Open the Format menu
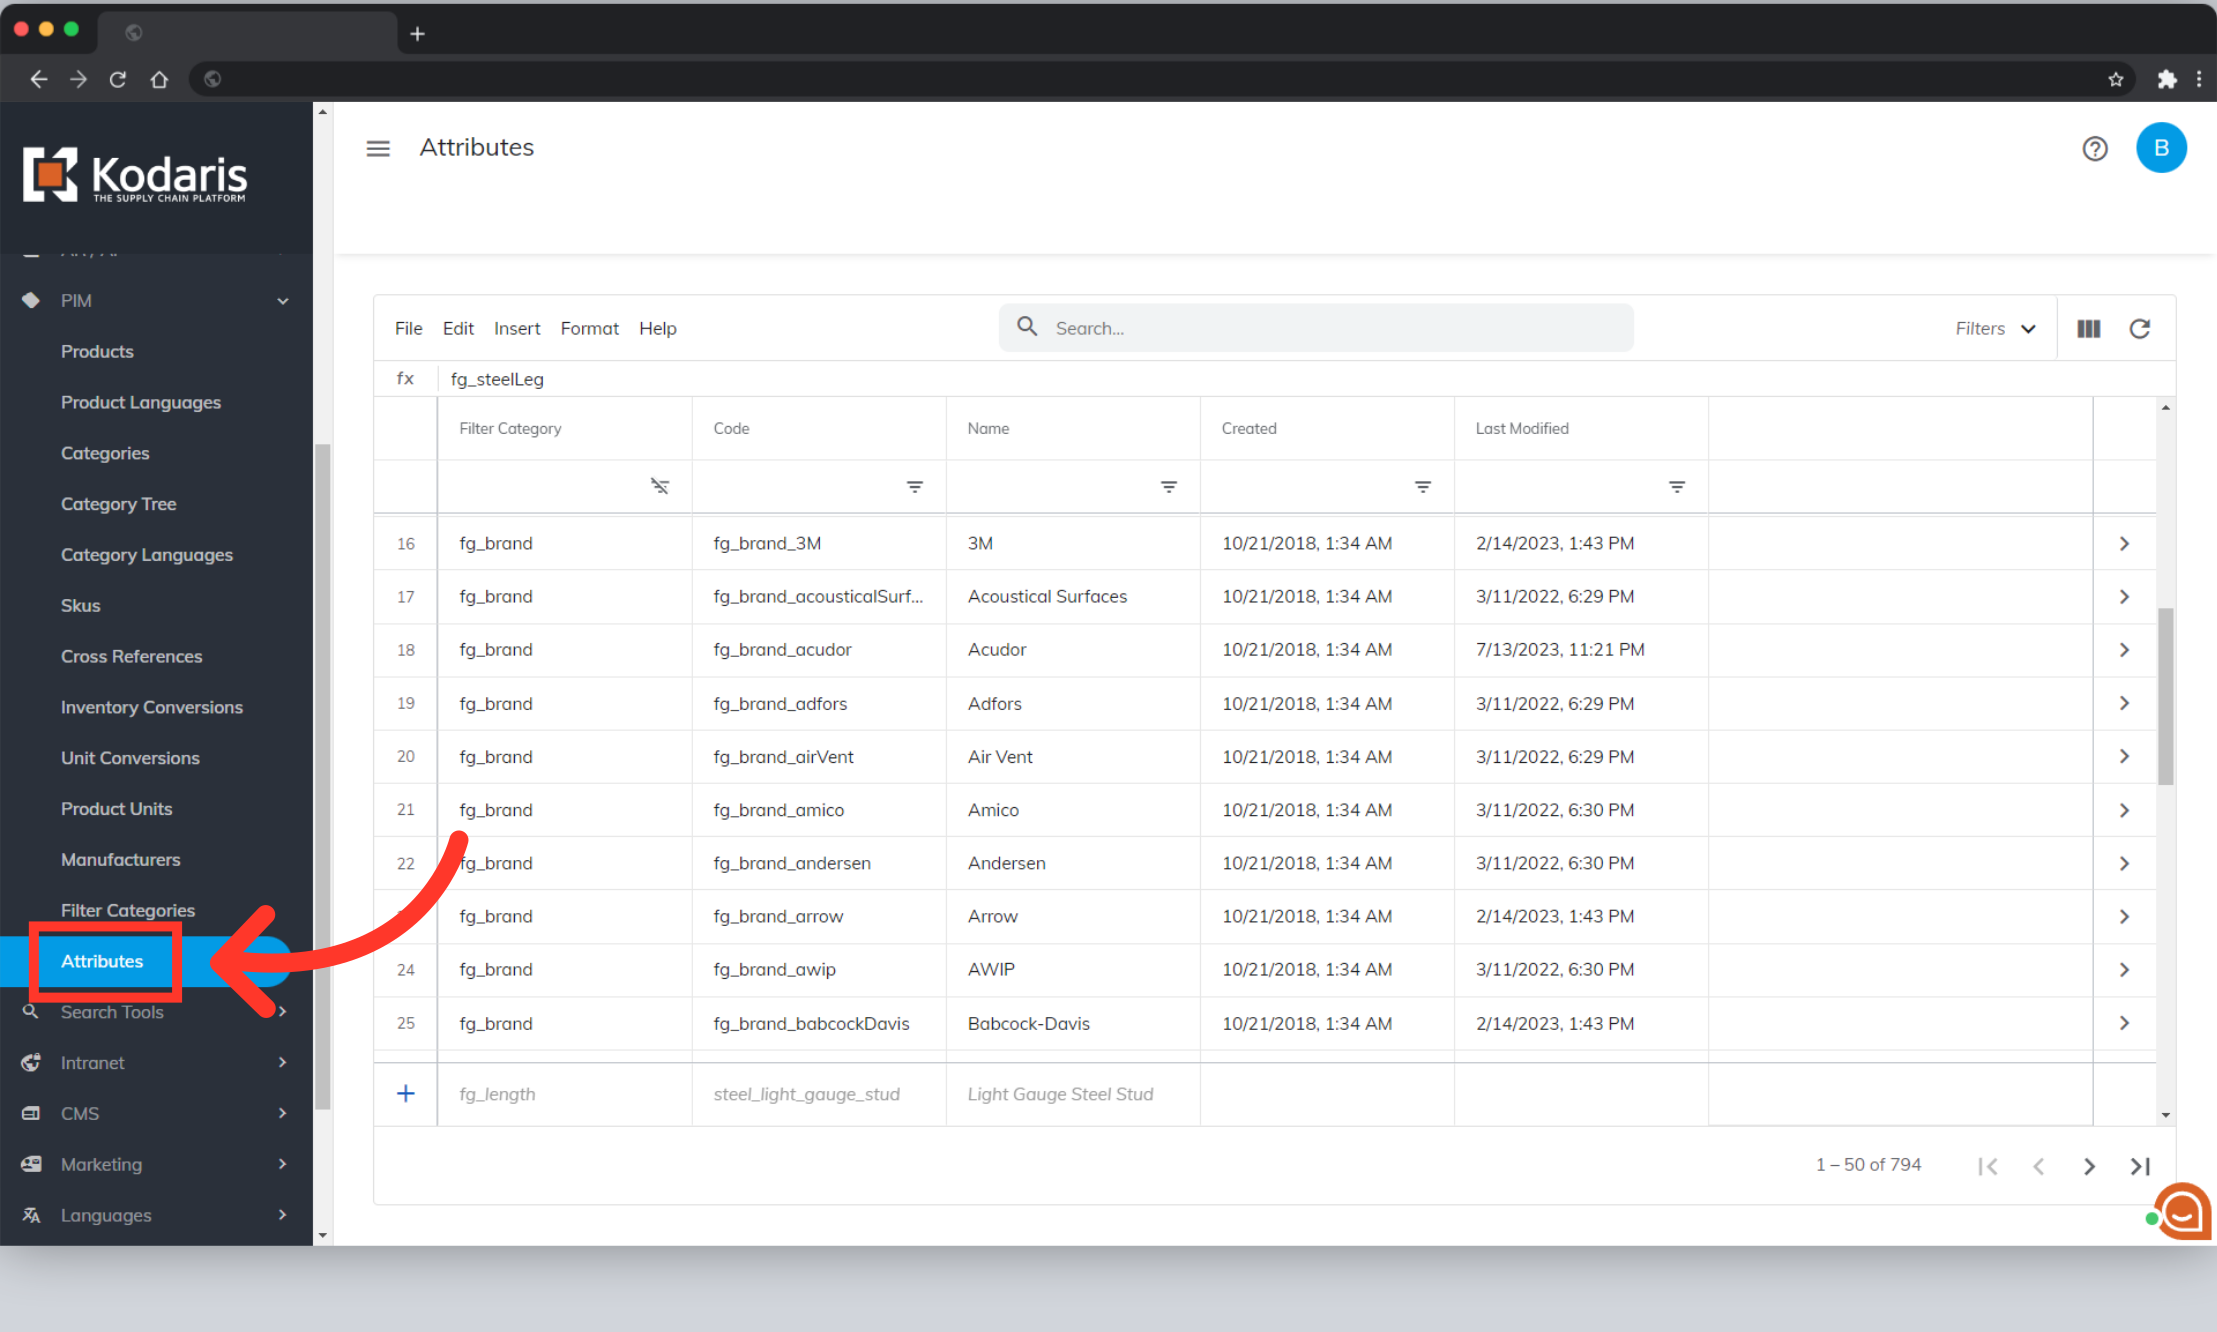The image size is (2217, 1332). pos(589,329)
